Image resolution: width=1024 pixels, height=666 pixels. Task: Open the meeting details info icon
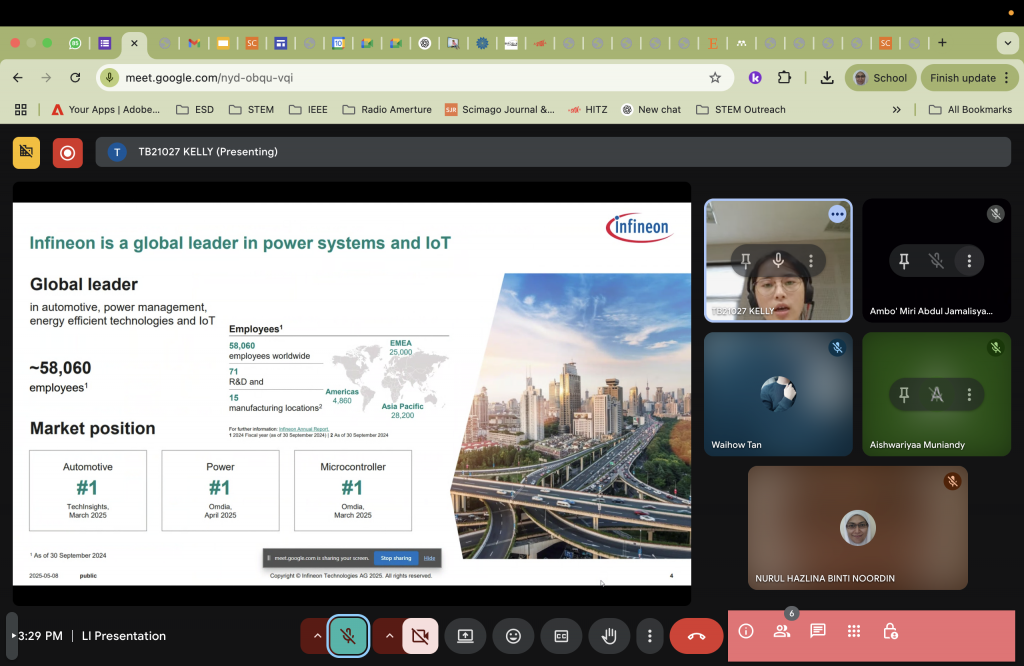coord(746,631)
